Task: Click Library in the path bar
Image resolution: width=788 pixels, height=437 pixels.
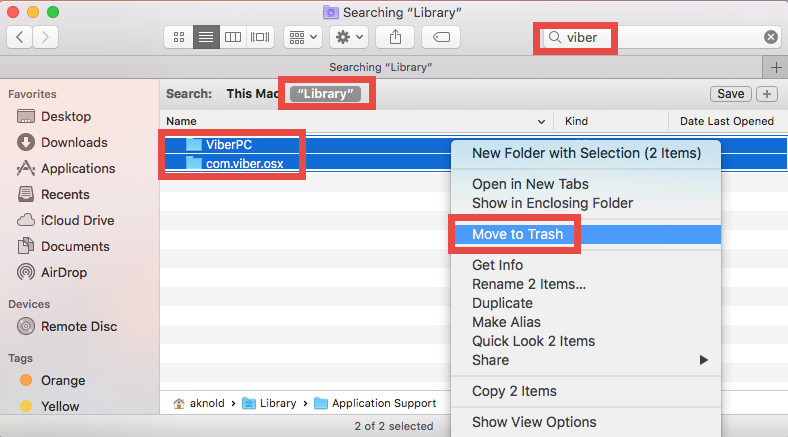Action: point(269,403)
